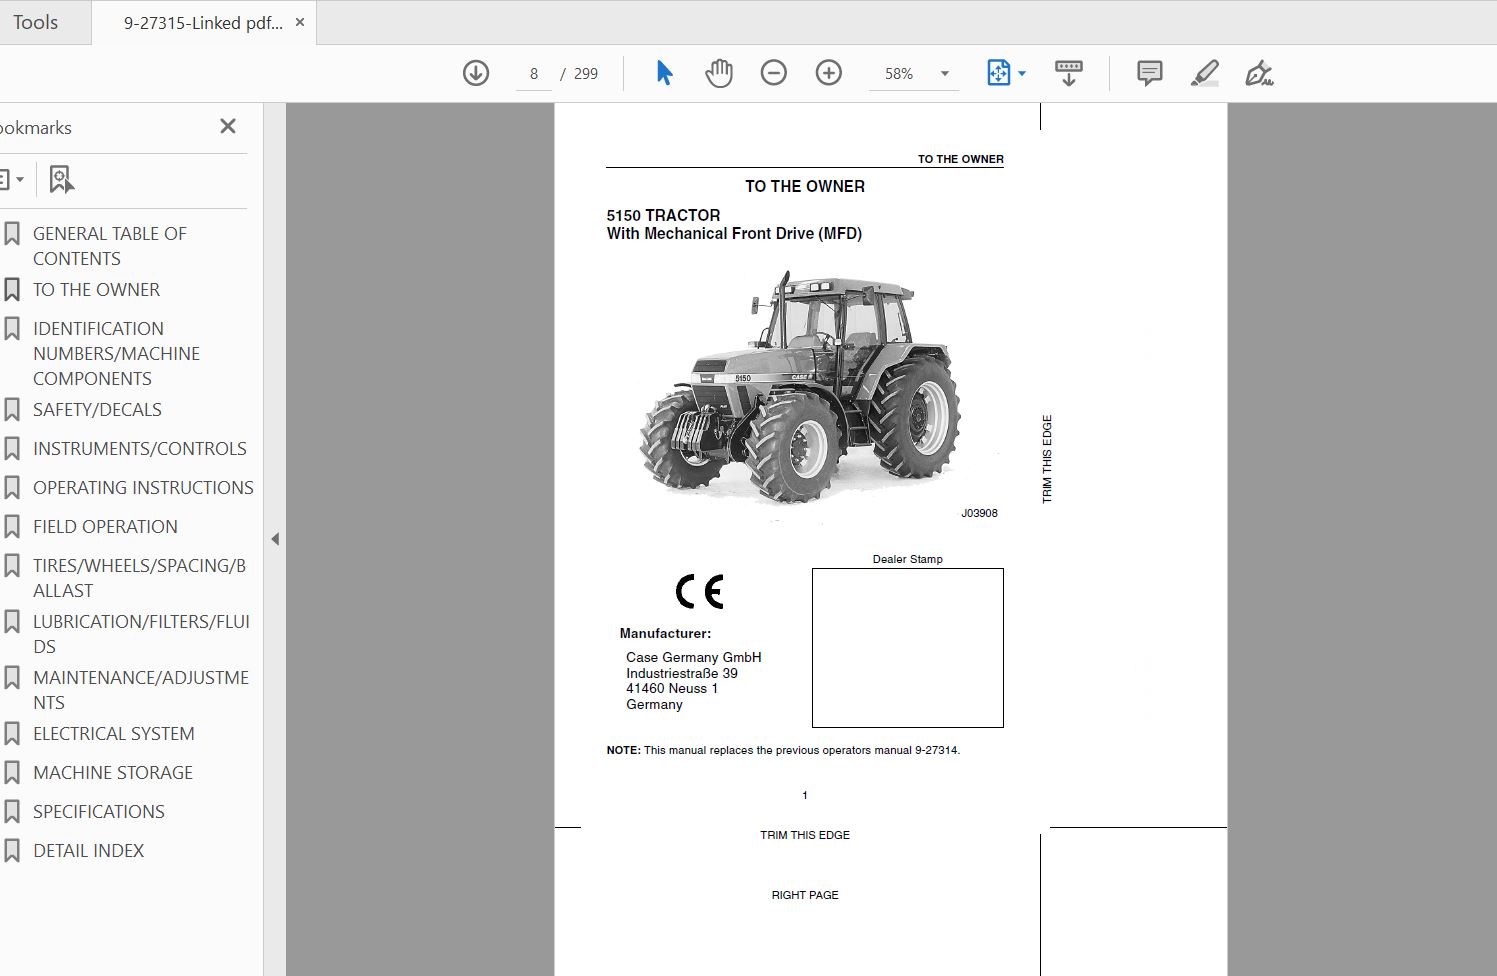Open the 58% zoom level dropdown
The width and height of the screenshot is (1497, 976).
click(944, 74)
